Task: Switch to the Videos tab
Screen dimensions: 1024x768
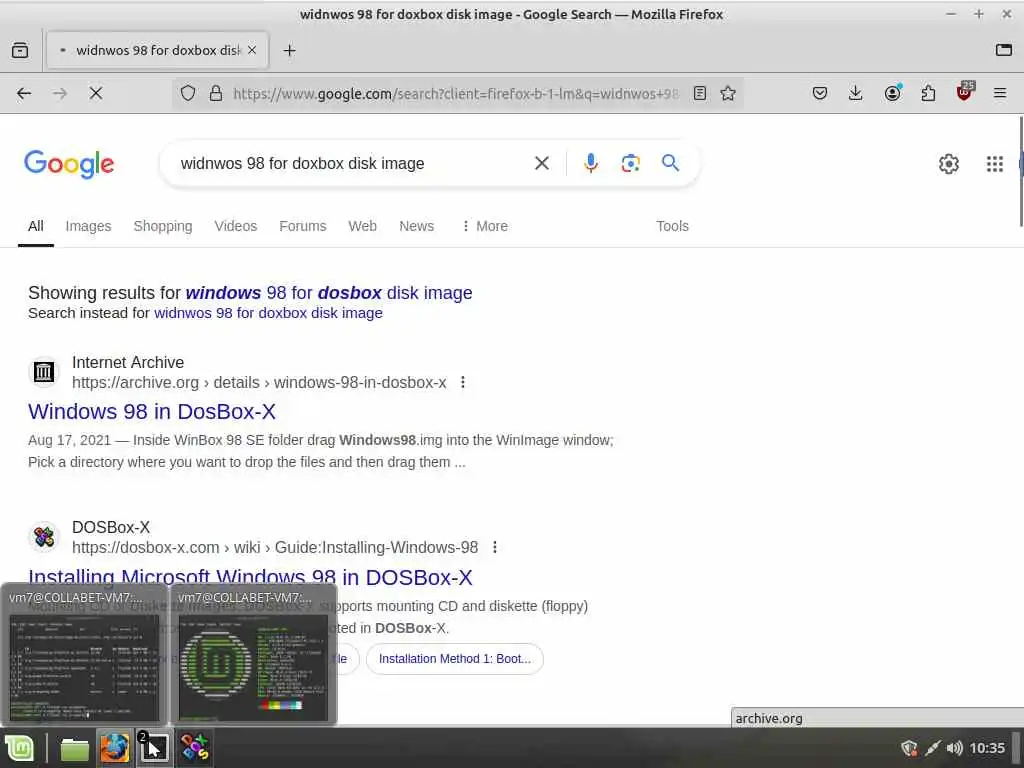Action: [x=236, y=226]
